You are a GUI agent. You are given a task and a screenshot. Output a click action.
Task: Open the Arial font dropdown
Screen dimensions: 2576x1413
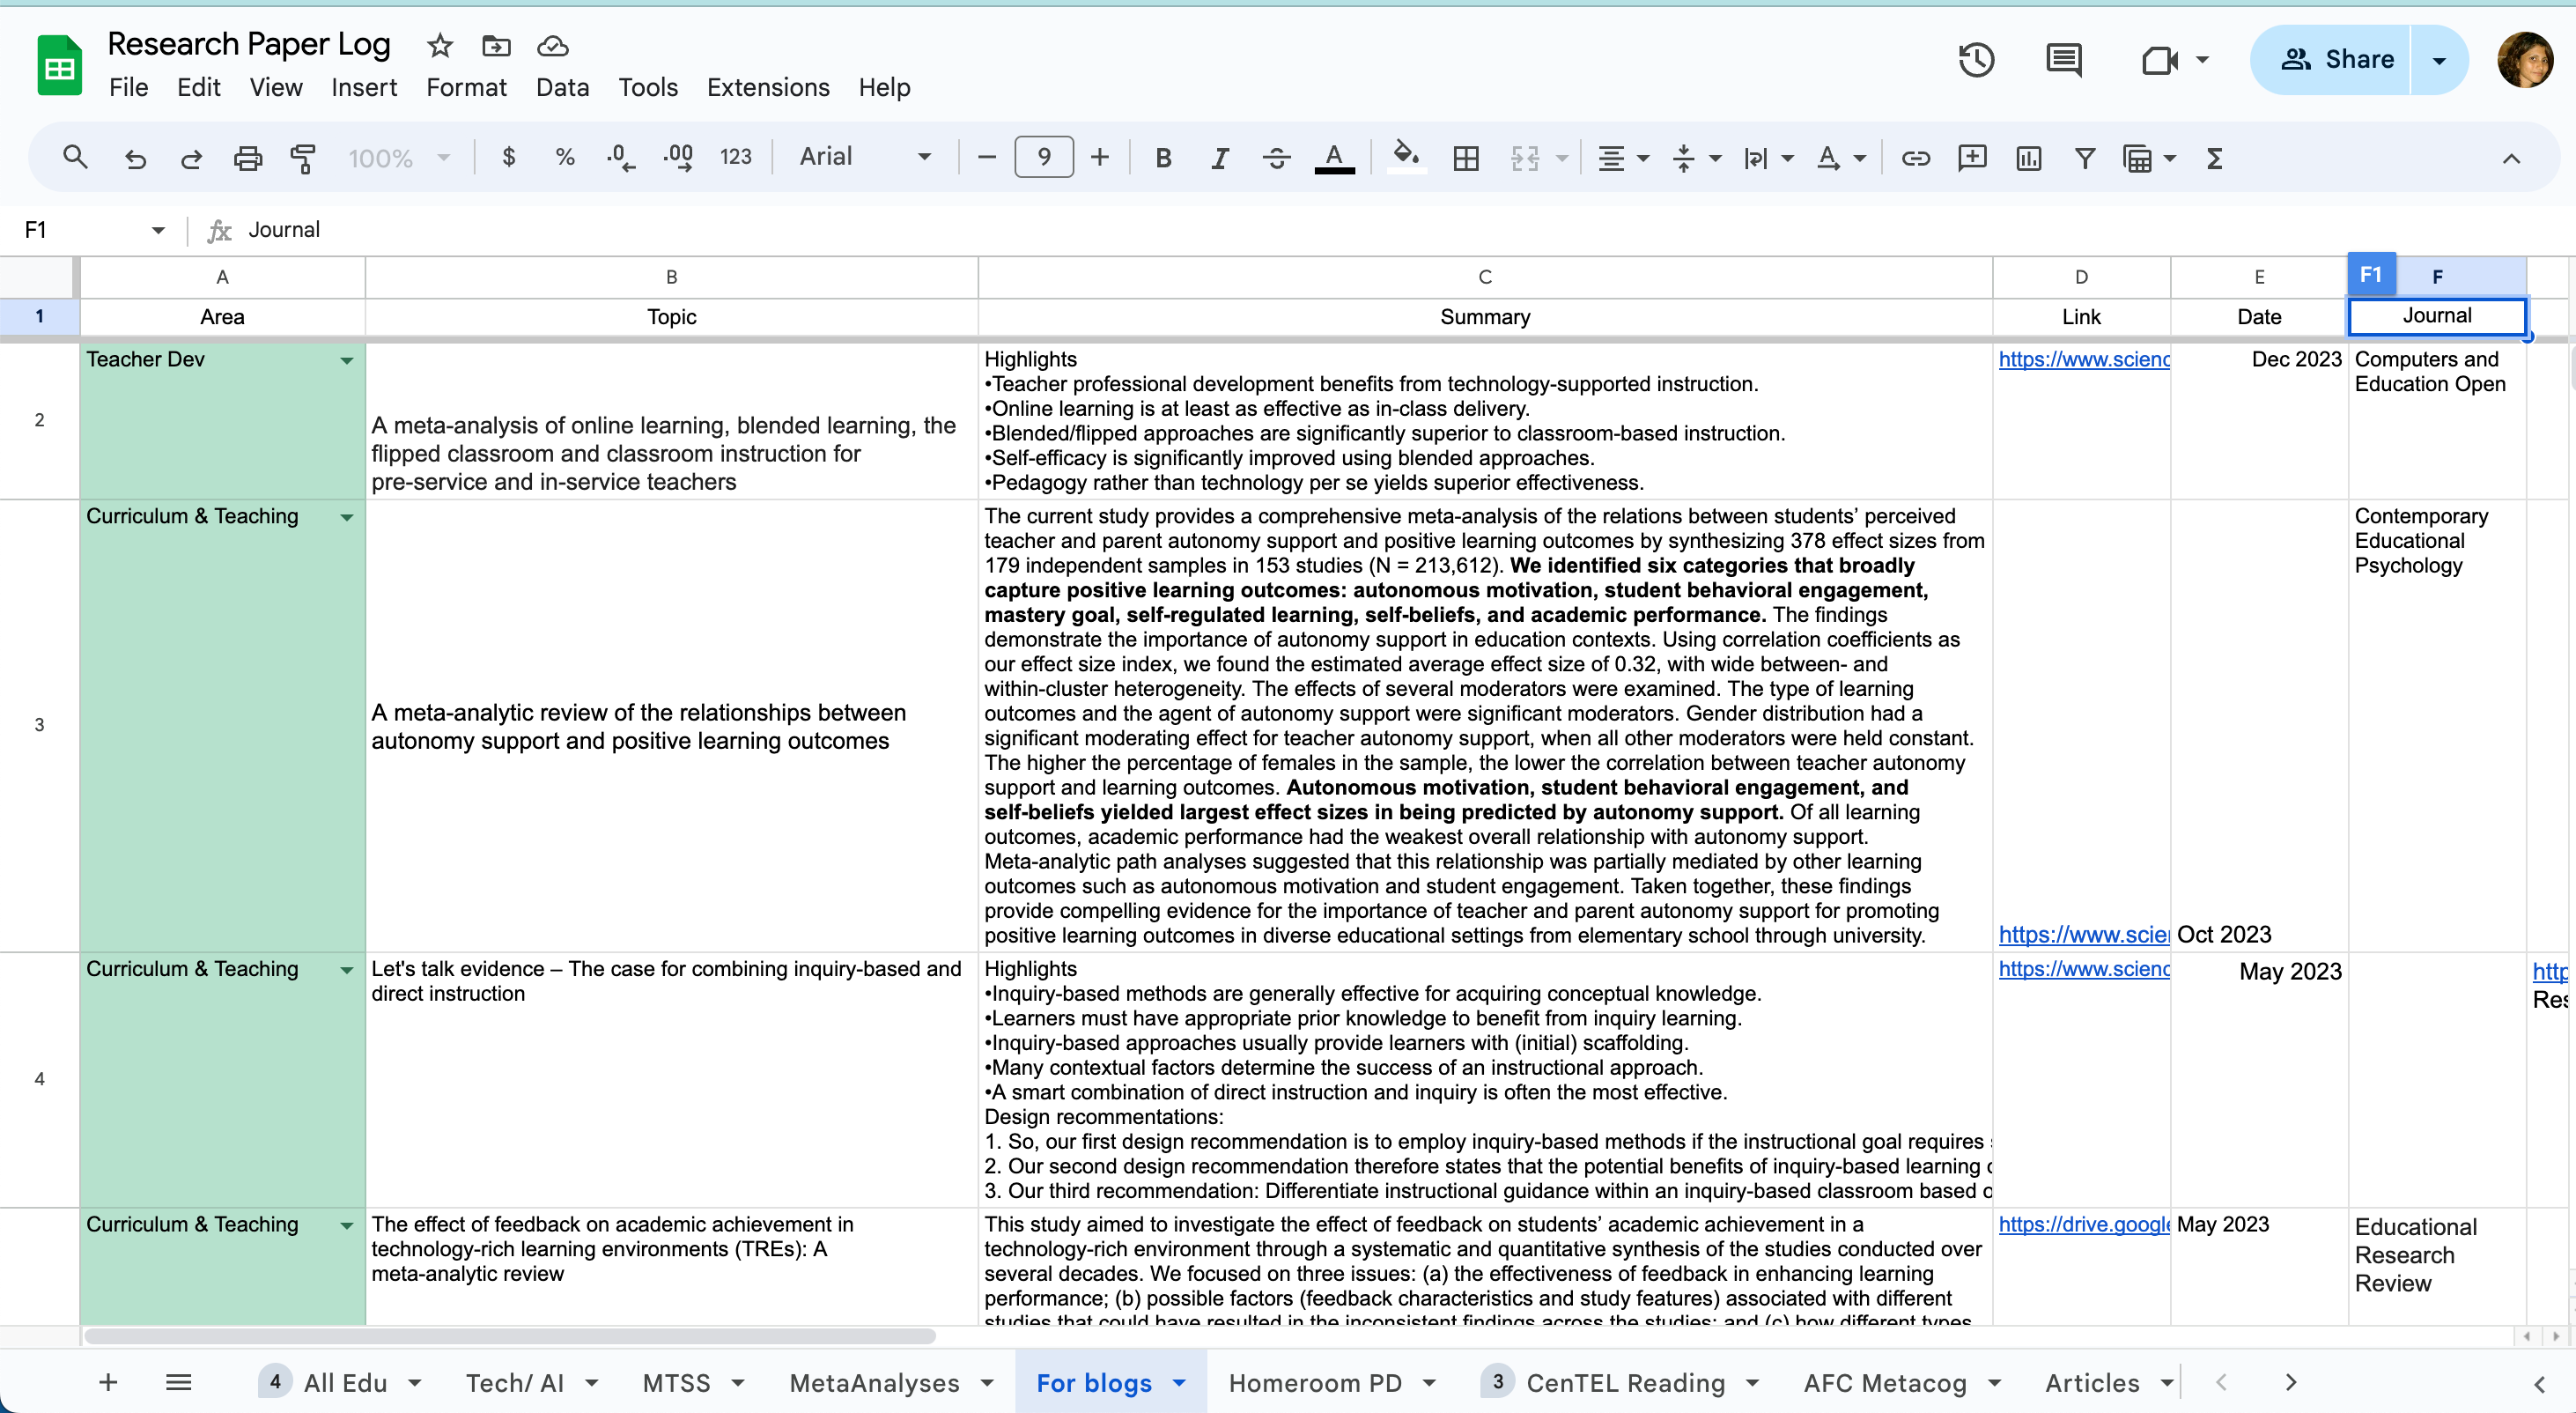tap(866, 157)
